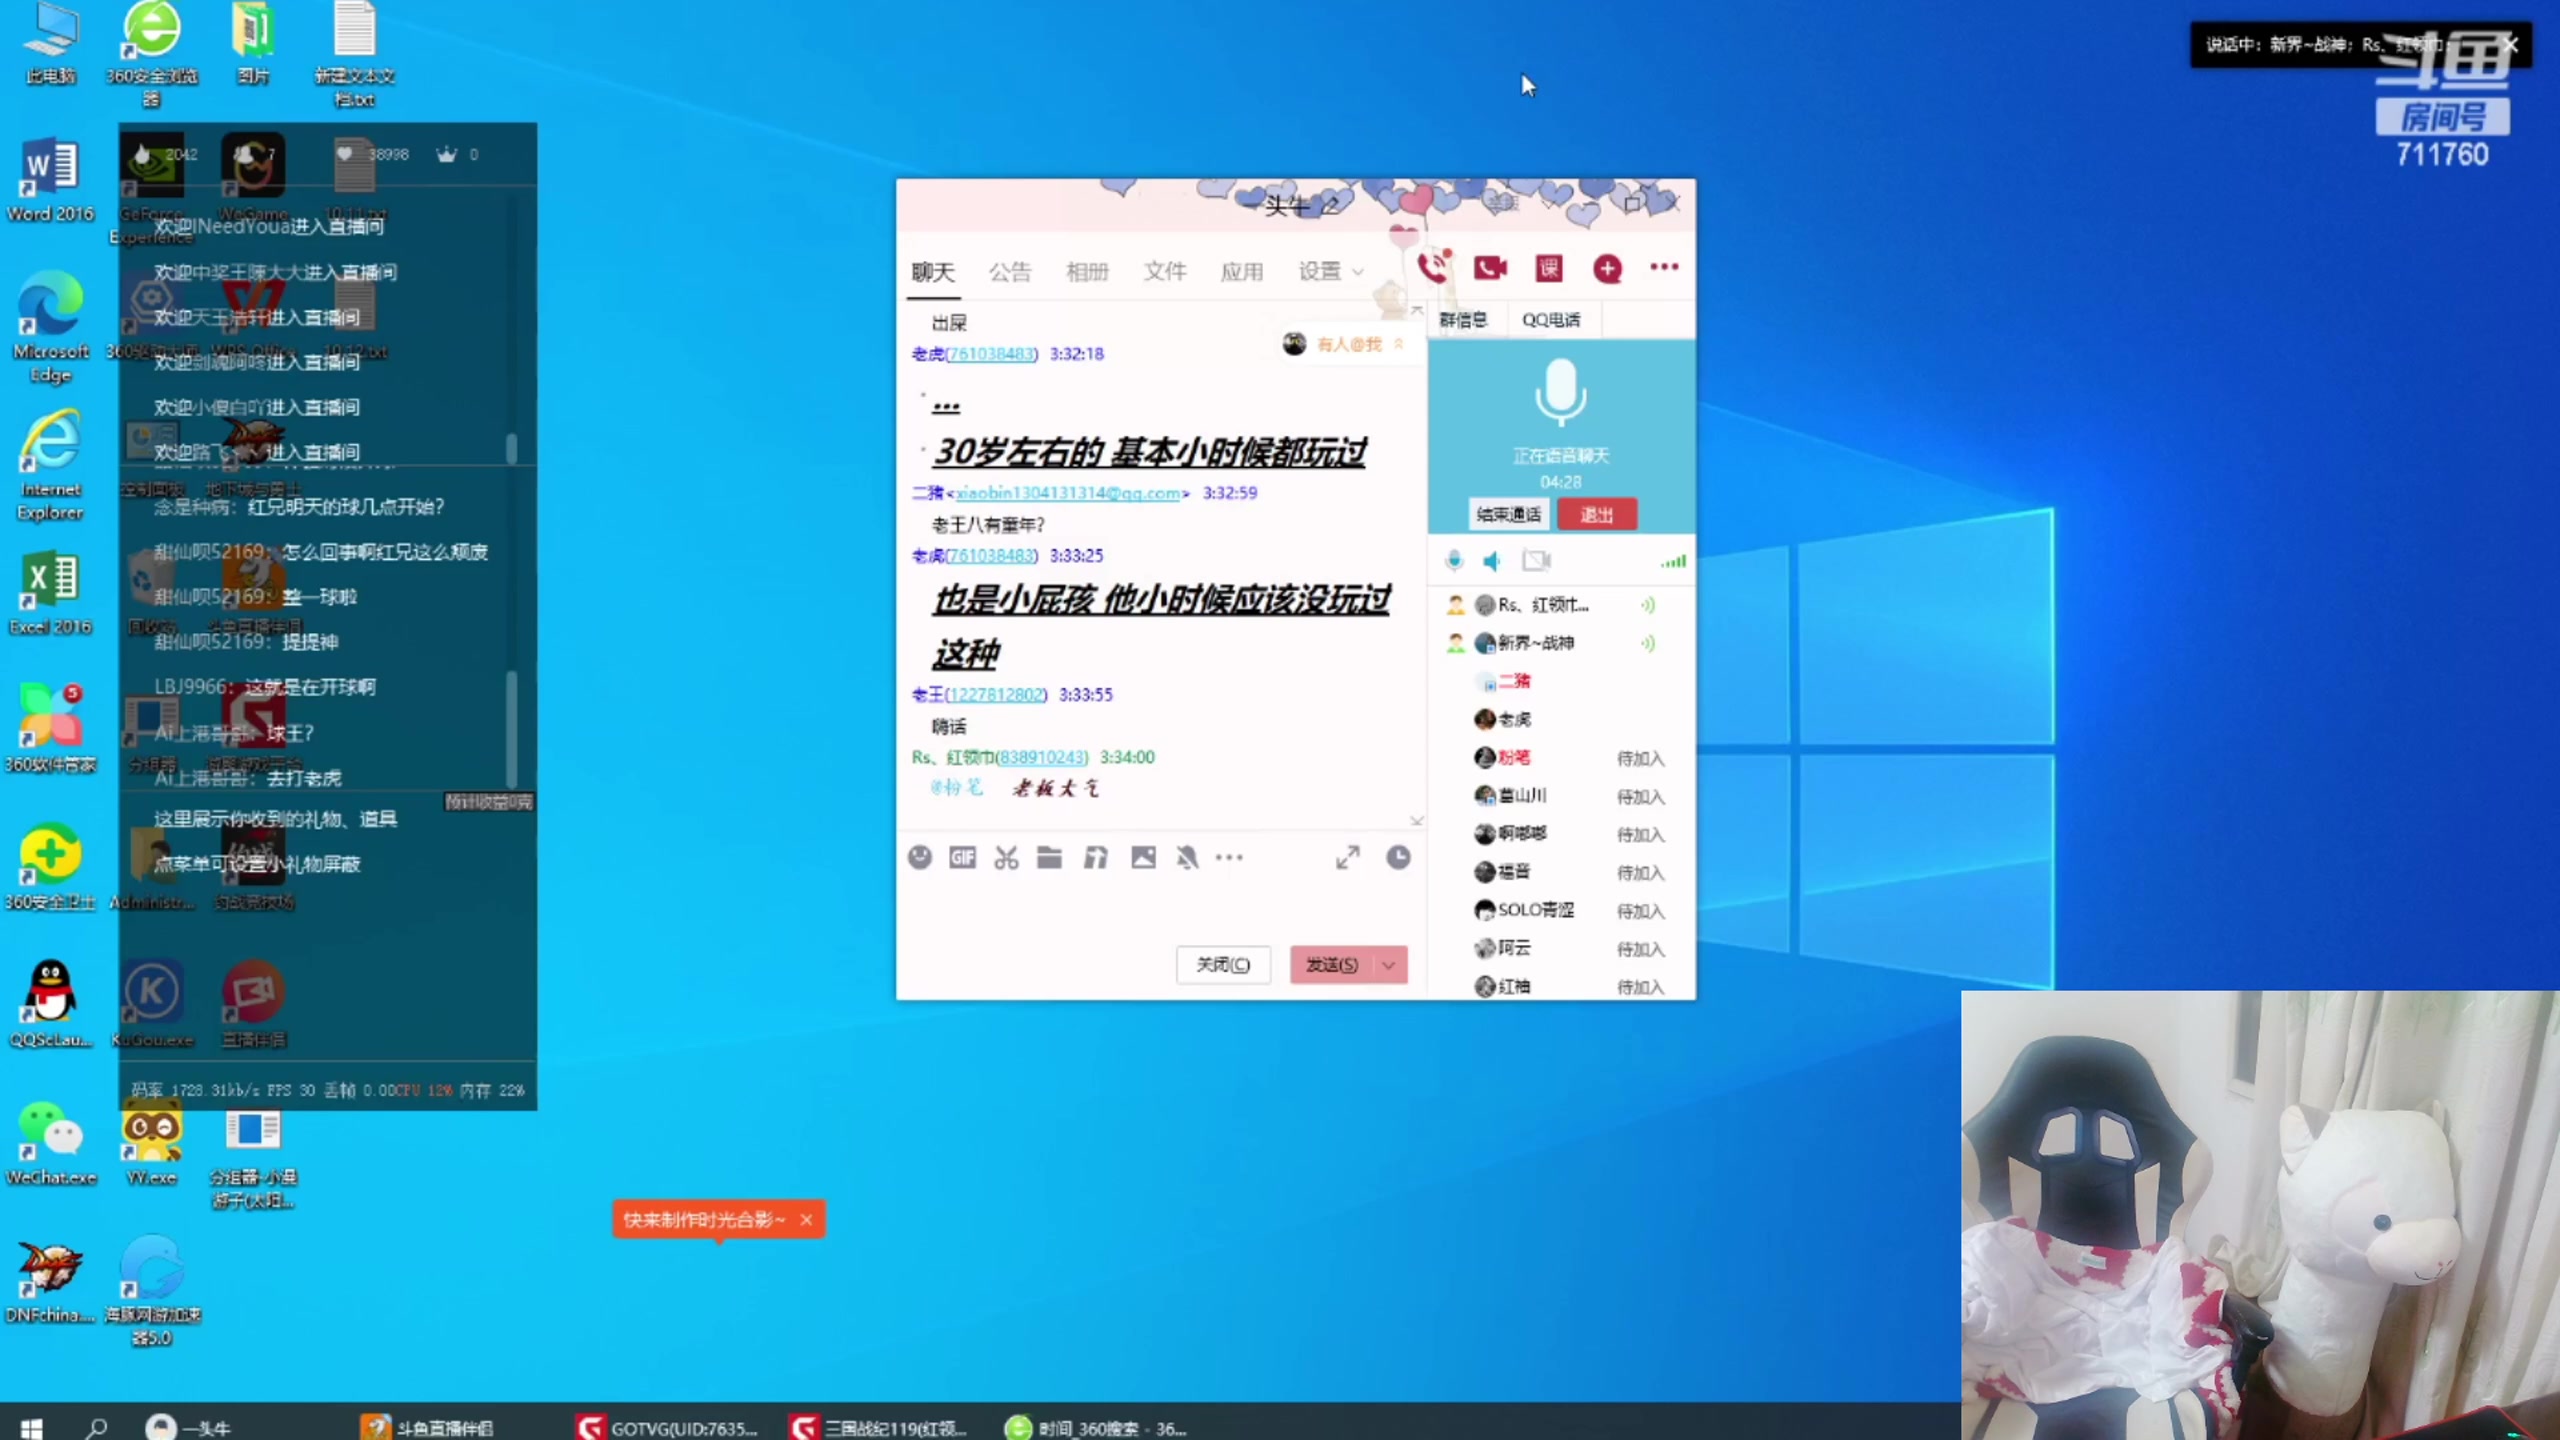Open the emoji smiley picker

pos(920,857)
